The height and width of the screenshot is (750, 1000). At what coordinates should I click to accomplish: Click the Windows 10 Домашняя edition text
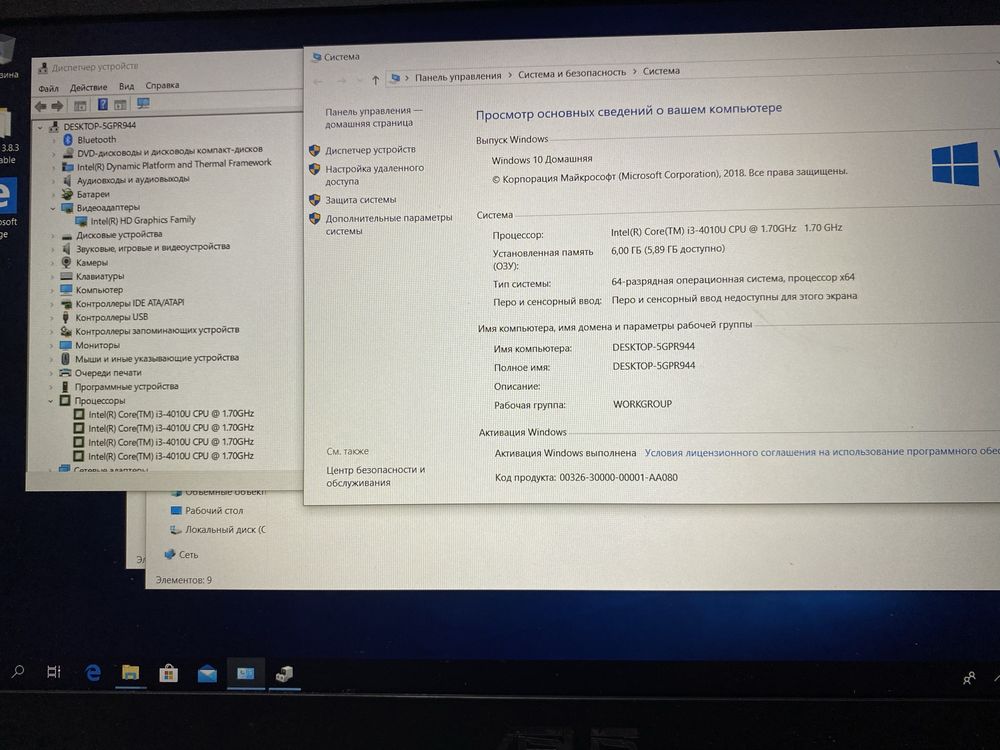[542, 159]
